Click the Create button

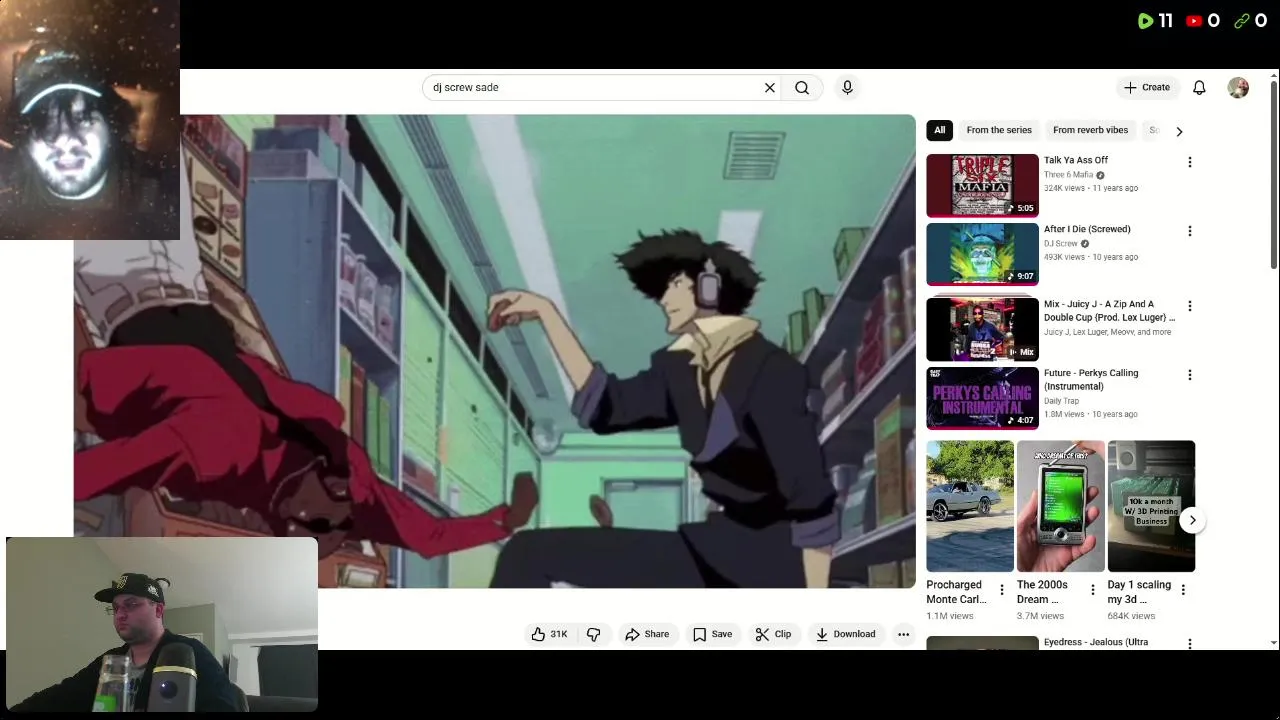click(1146, 88)
